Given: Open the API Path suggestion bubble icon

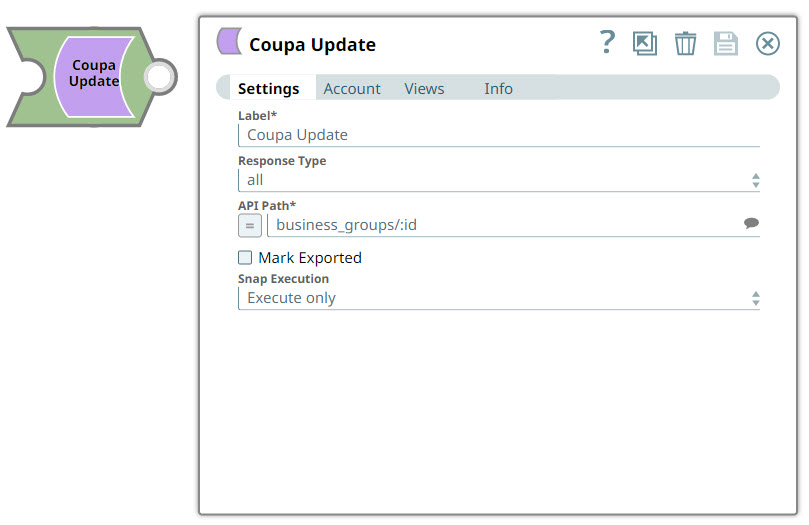Looking at the screenshot, I should click(x=751, y=223).
